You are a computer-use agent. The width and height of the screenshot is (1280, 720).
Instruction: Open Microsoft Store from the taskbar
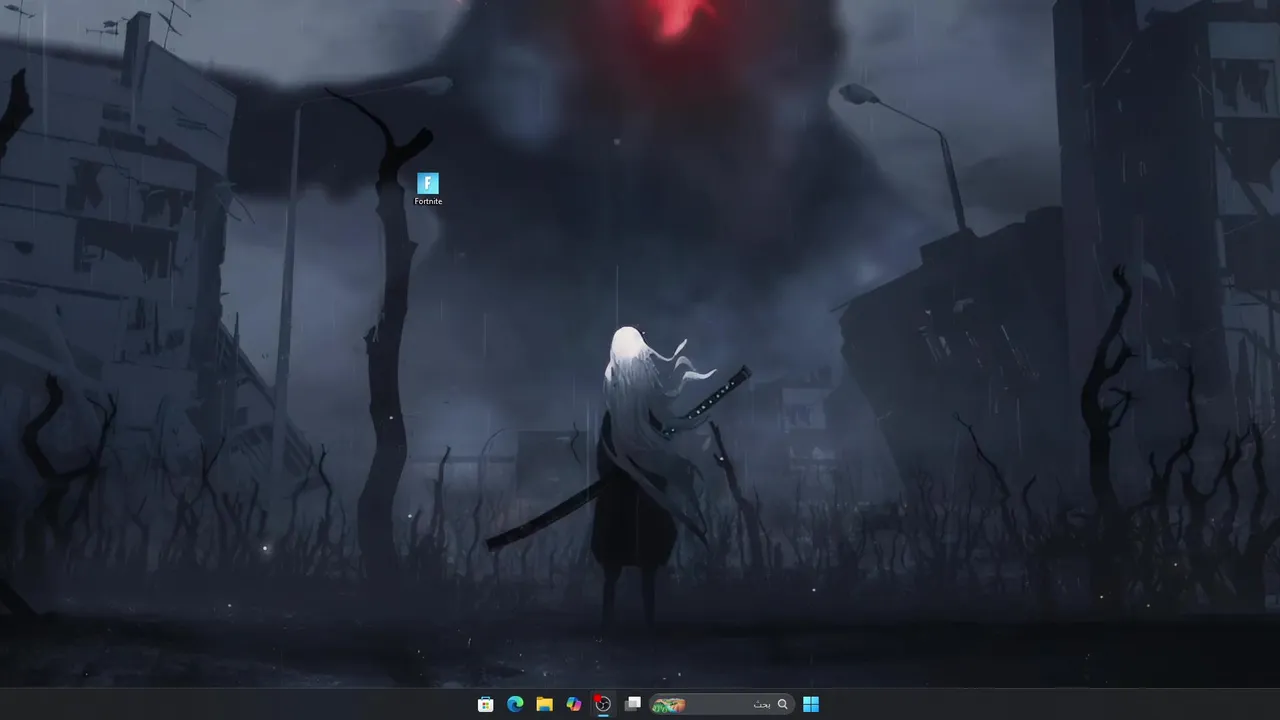pos(486,704)
